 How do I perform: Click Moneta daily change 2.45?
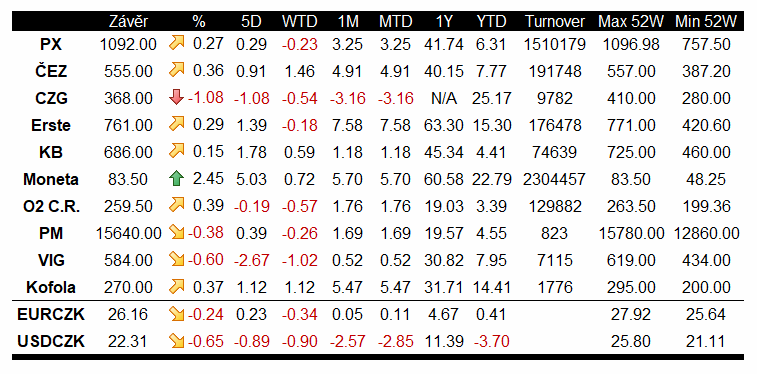tap(208, 179)
